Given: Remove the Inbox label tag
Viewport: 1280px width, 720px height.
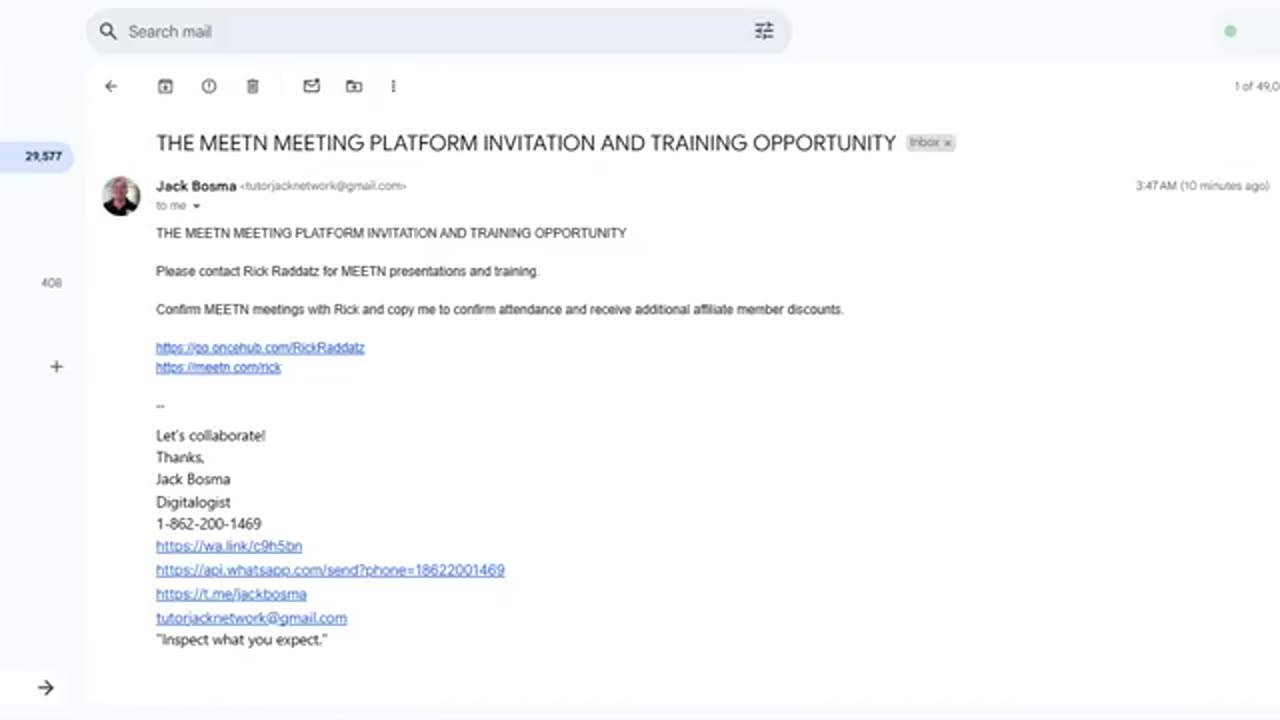Looking at the screenshot, I should [x=947, y=143].
